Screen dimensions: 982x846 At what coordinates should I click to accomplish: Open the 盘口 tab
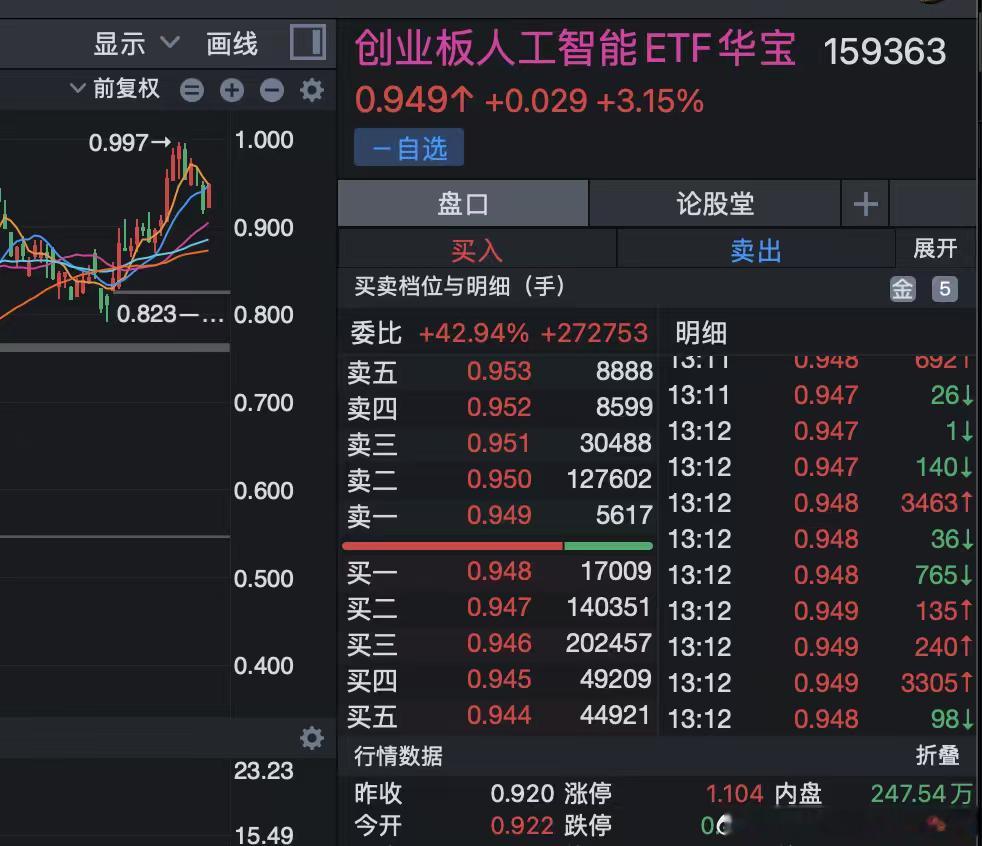coord(464,202)
